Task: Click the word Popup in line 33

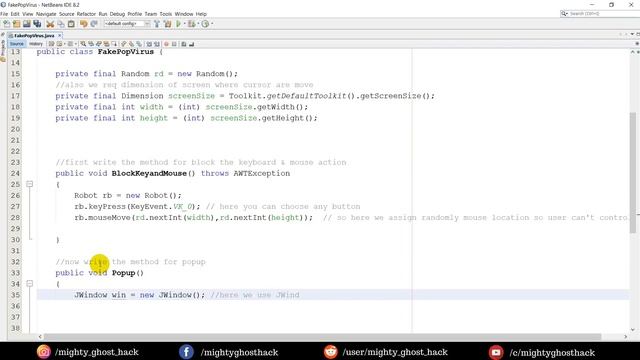Action: click(x=123, y=273)
